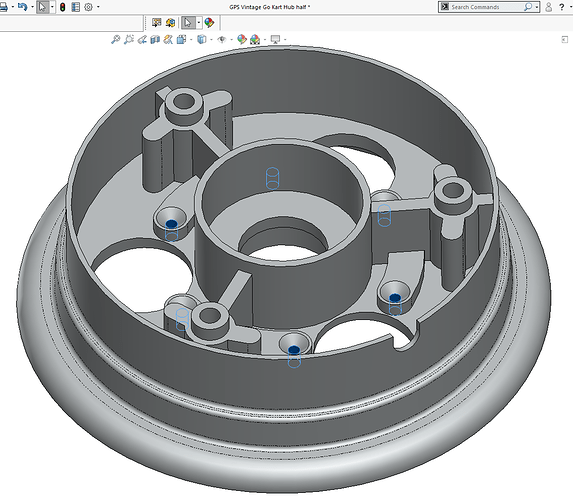The width and height of the screenshot is (573, 500).
Task: Click the Edit Appearance sphere in the view toolbar
Action: [x=242, y=39]
